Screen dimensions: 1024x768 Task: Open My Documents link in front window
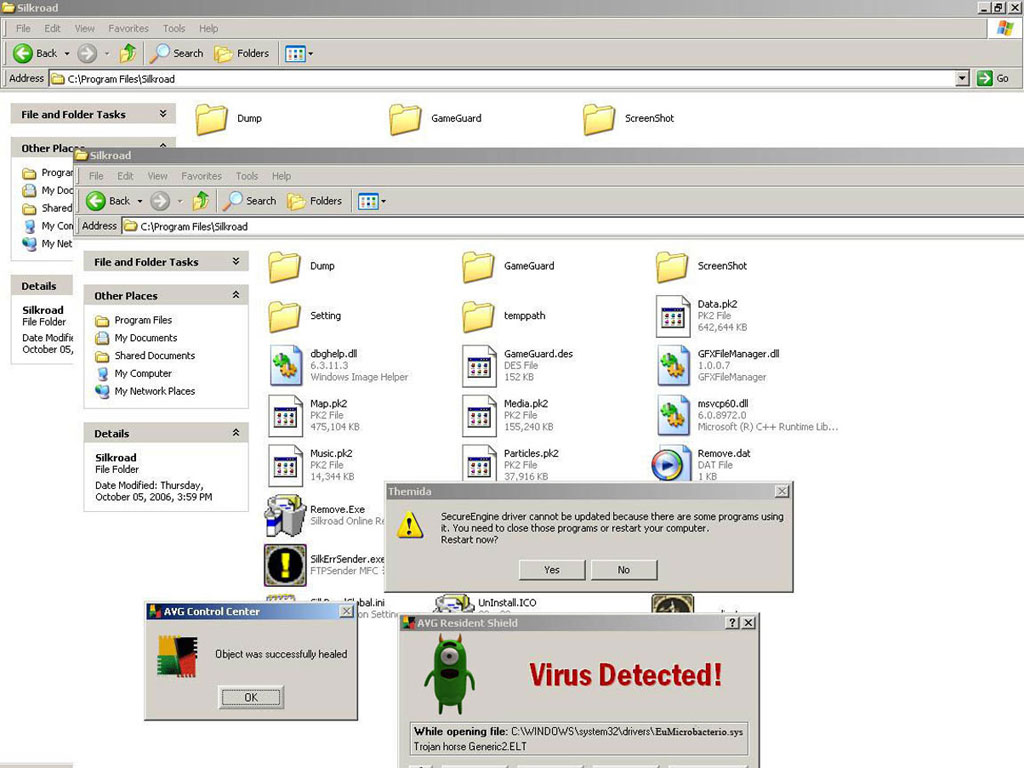coord(146,338)
